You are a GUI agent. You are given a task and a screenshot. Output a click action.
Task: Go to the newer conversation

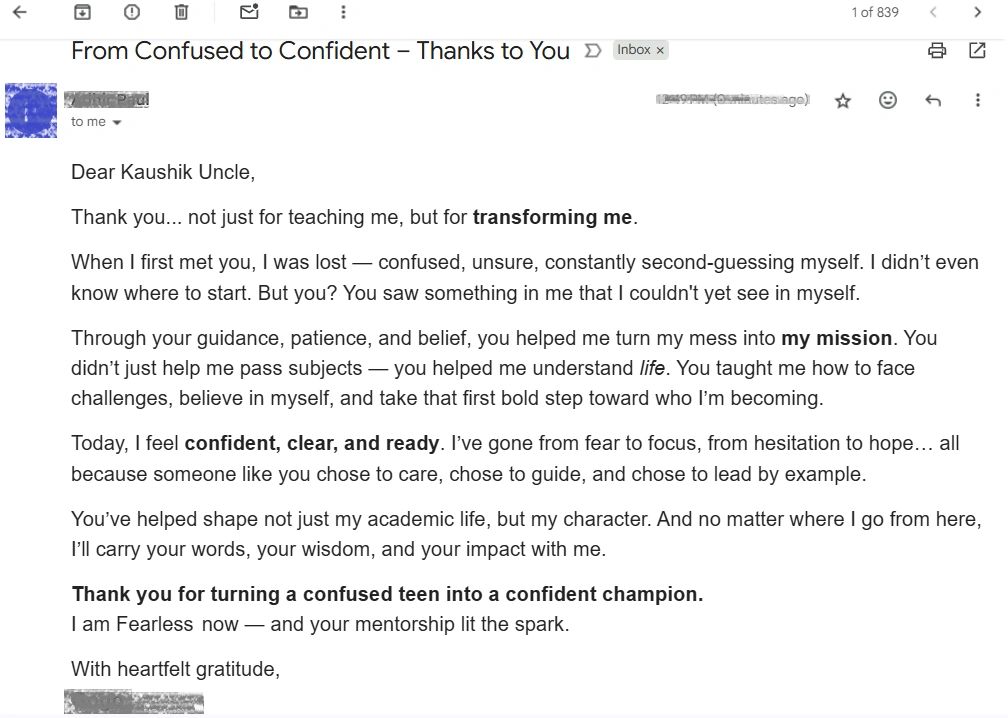(933, 13)
